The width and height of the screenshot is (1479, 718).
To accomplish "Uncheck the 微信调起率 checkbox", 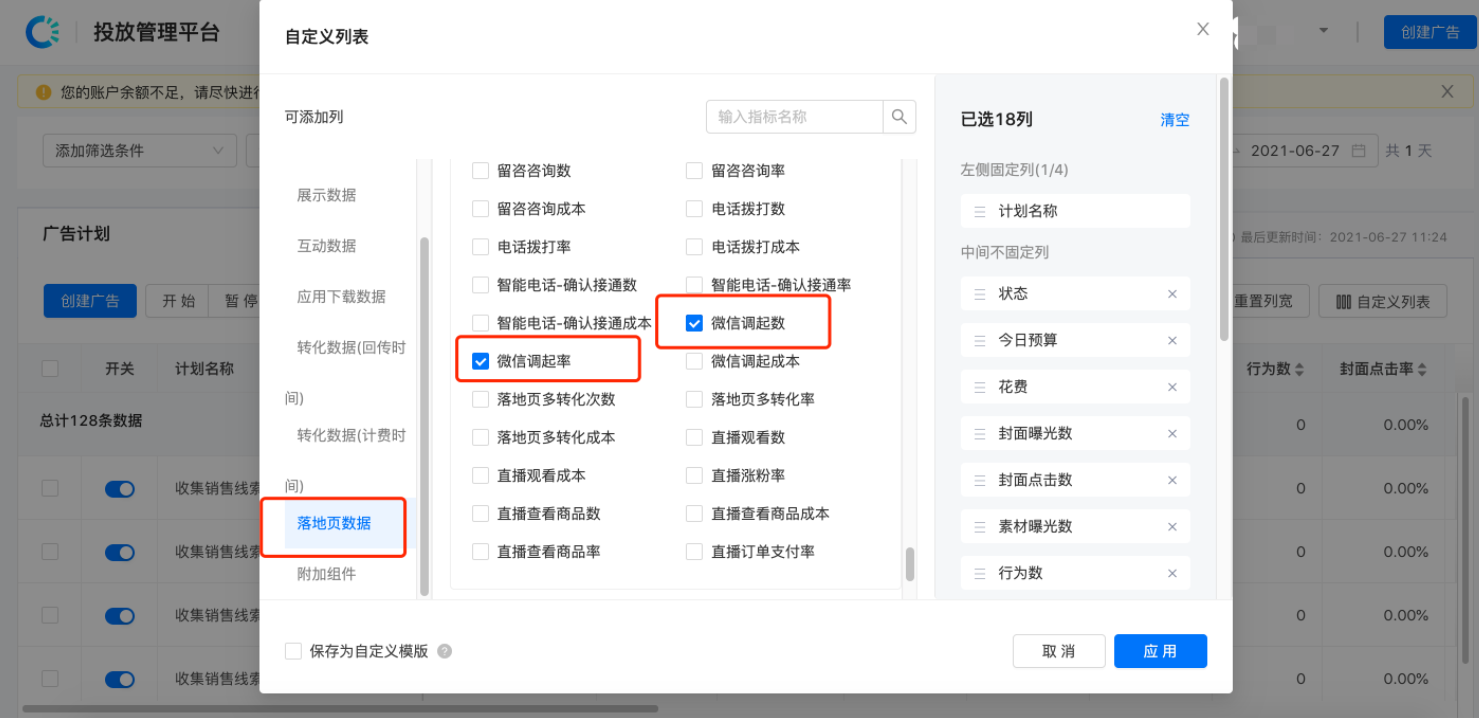I will tap(480, 359).
